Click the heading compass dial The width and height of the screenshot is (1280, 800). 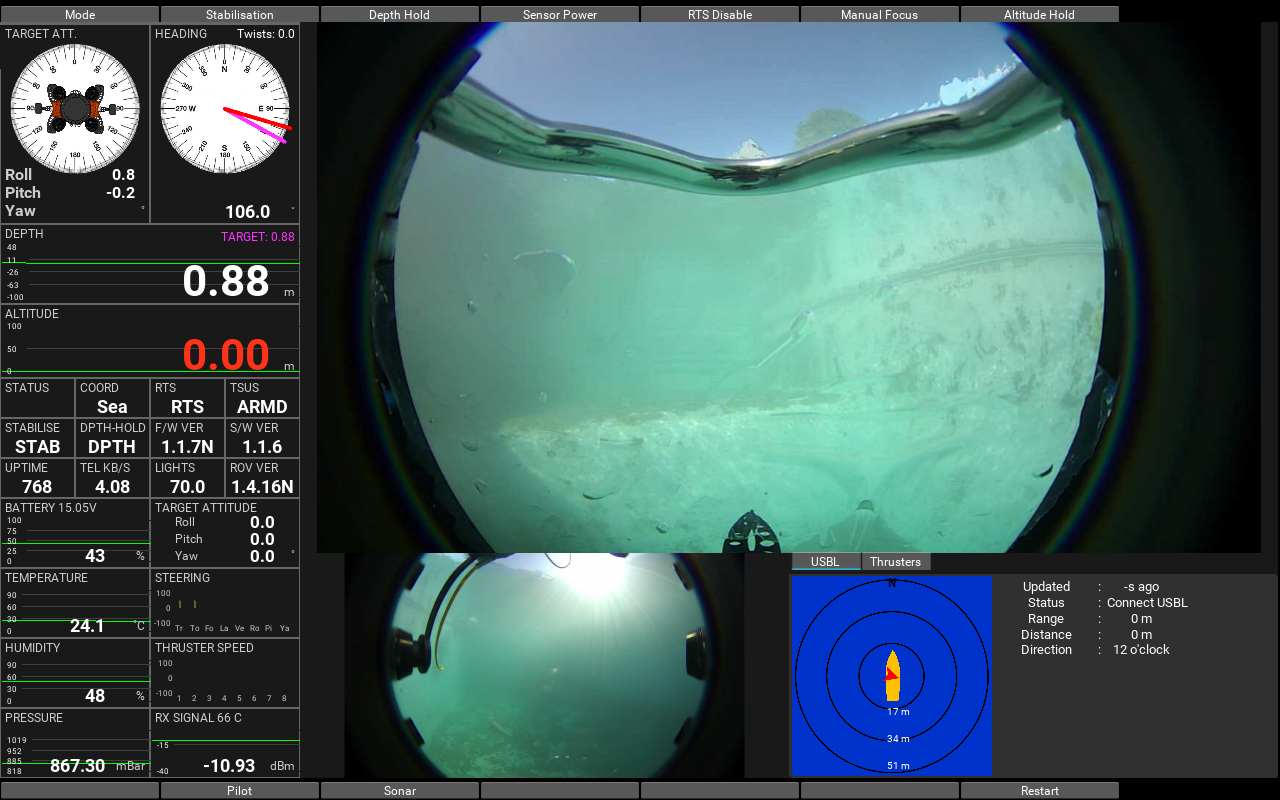225,108
